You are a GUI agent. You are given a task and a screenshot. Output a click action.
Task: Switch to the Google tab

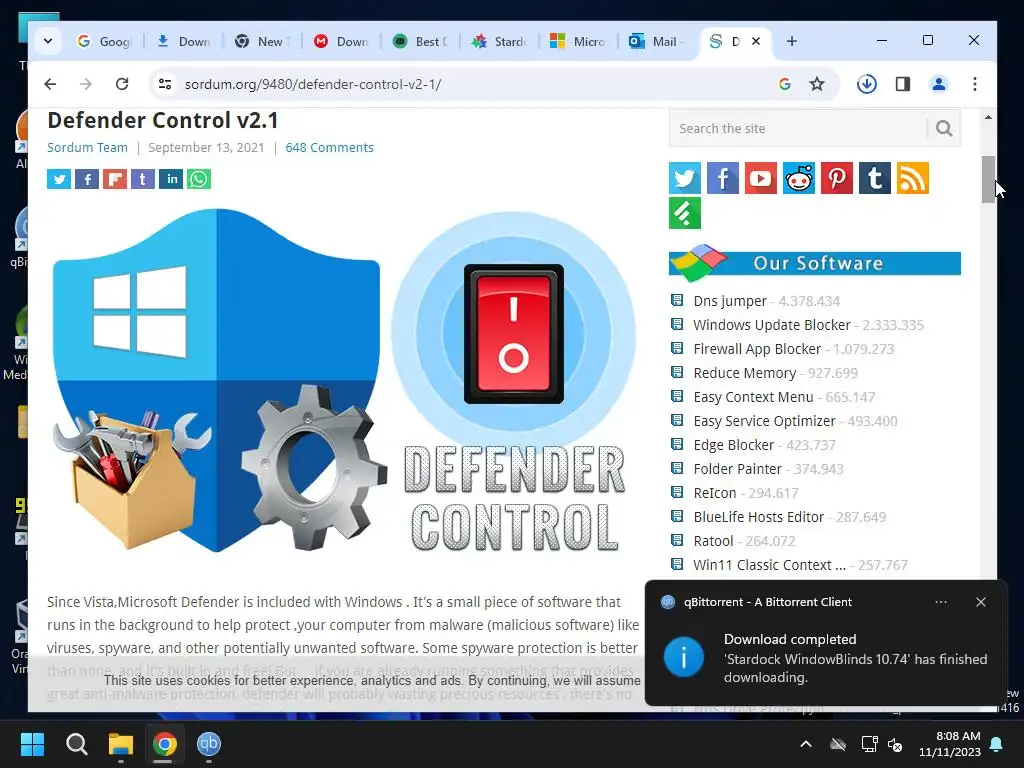tap(106, 41)
